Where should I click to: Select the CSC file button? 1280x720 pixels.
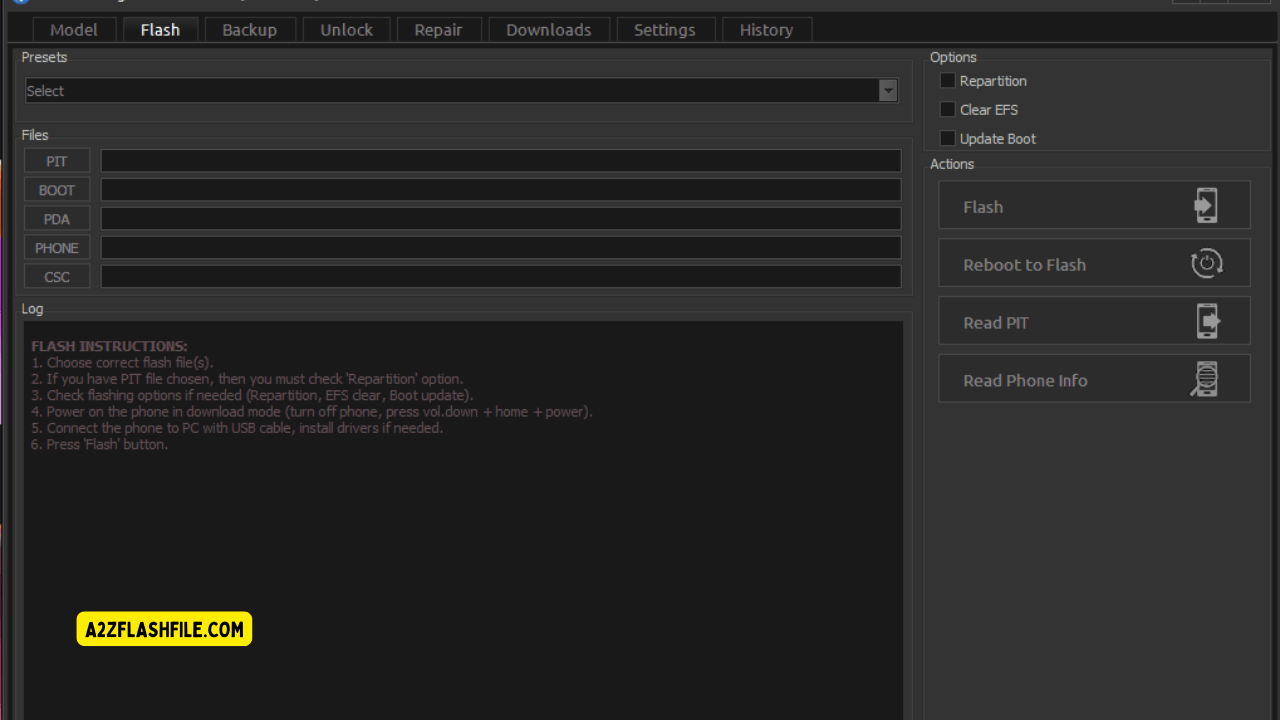(x=56, y=276)
